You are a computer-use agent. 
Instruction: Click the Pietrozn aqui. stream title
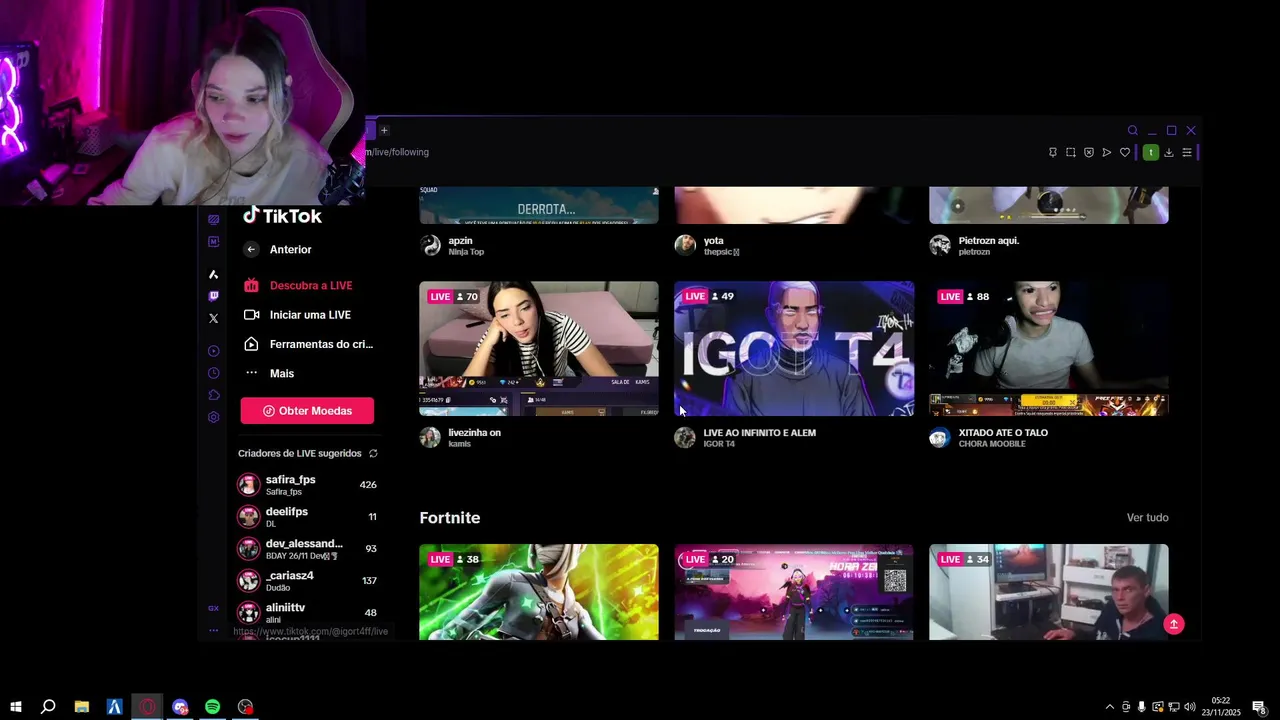pos(989,240)
